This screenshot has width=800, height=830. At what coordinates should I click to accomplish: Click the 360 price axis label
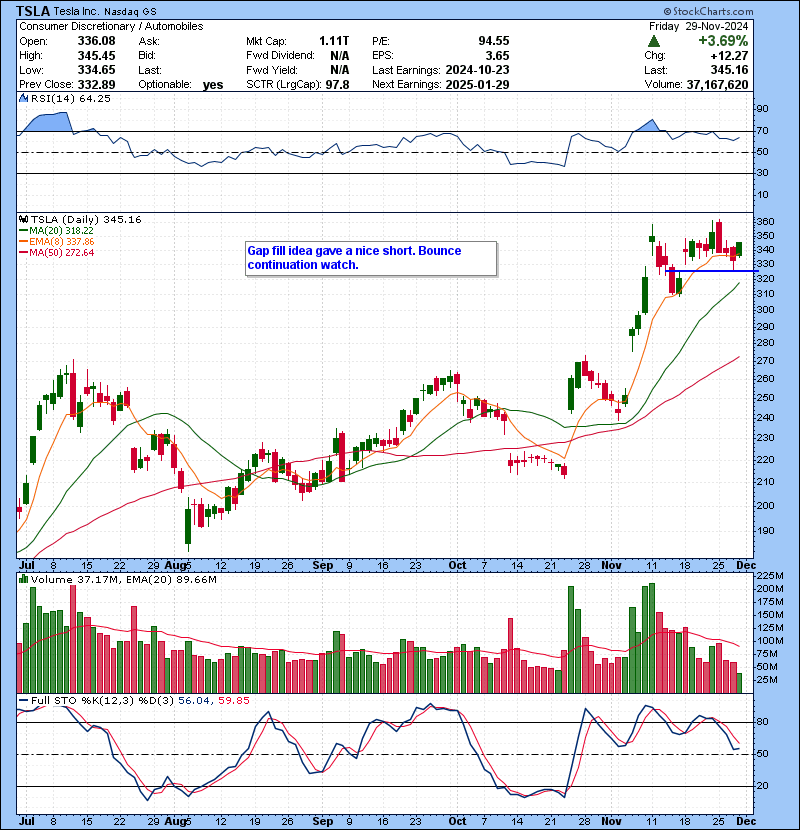click(x=766, y=222)
